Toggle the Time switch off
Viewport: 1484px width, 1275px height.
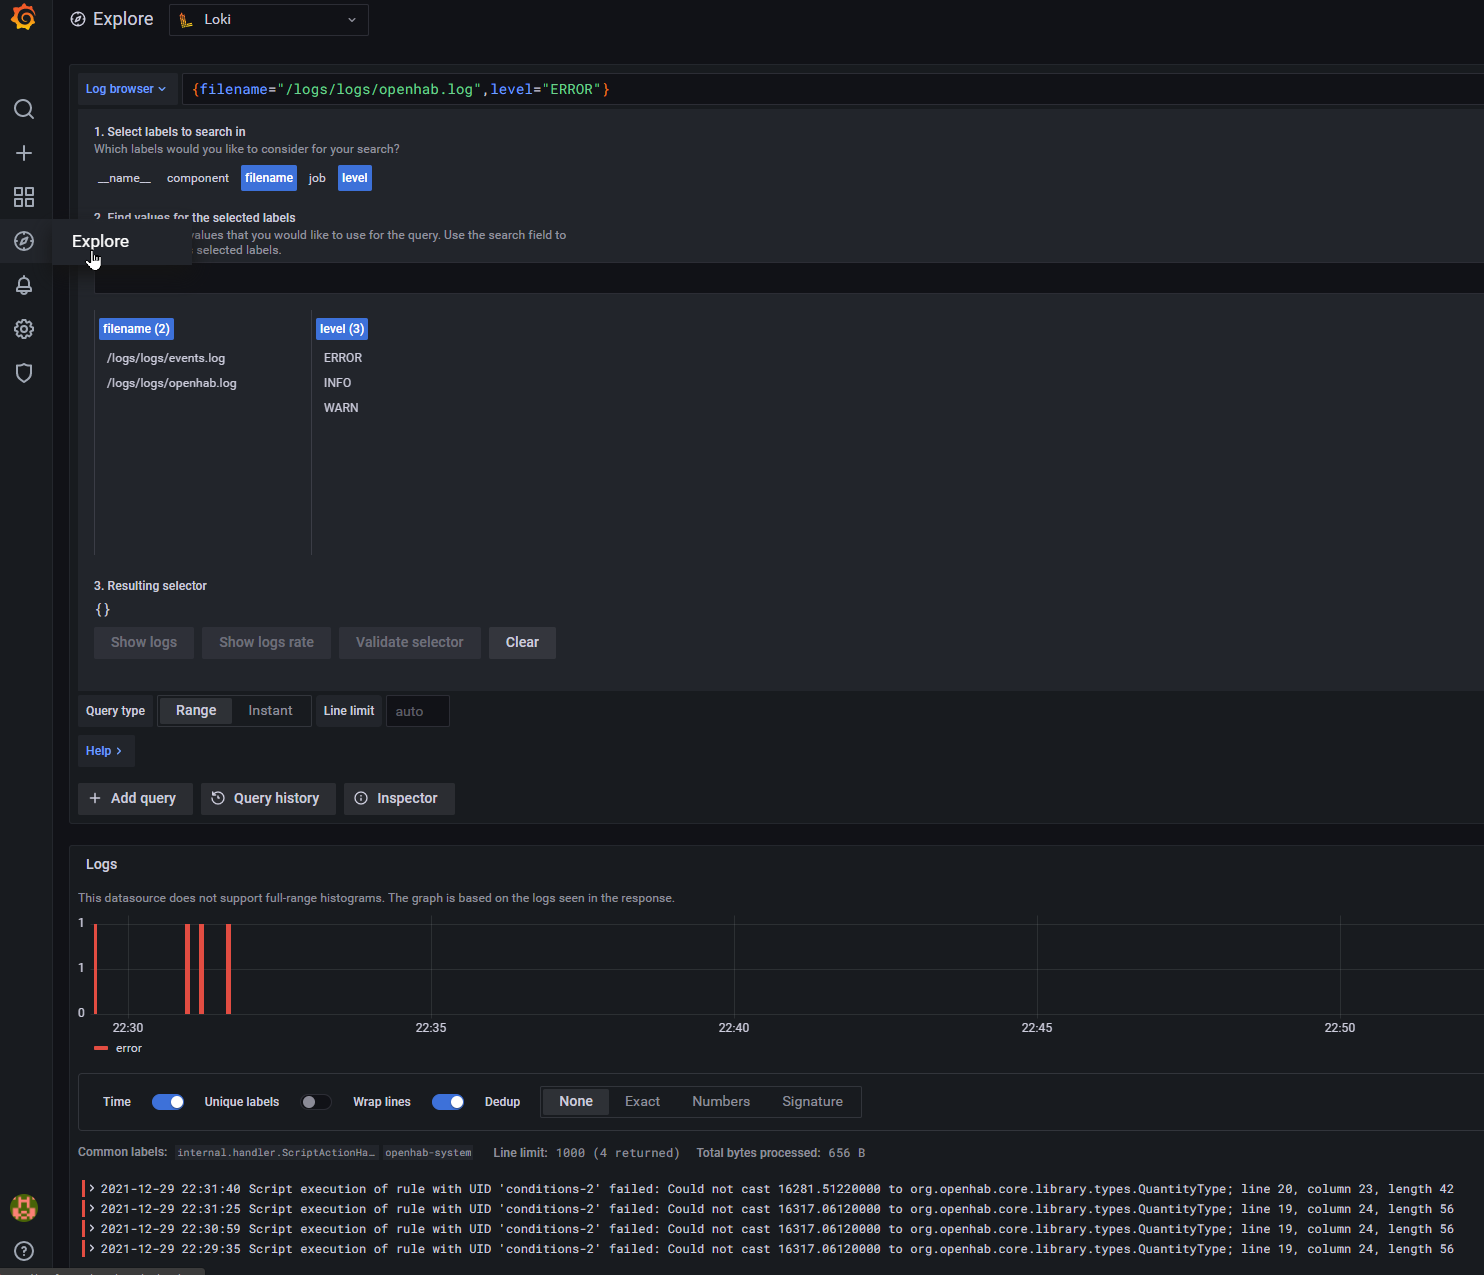(x=168, y=1102)
